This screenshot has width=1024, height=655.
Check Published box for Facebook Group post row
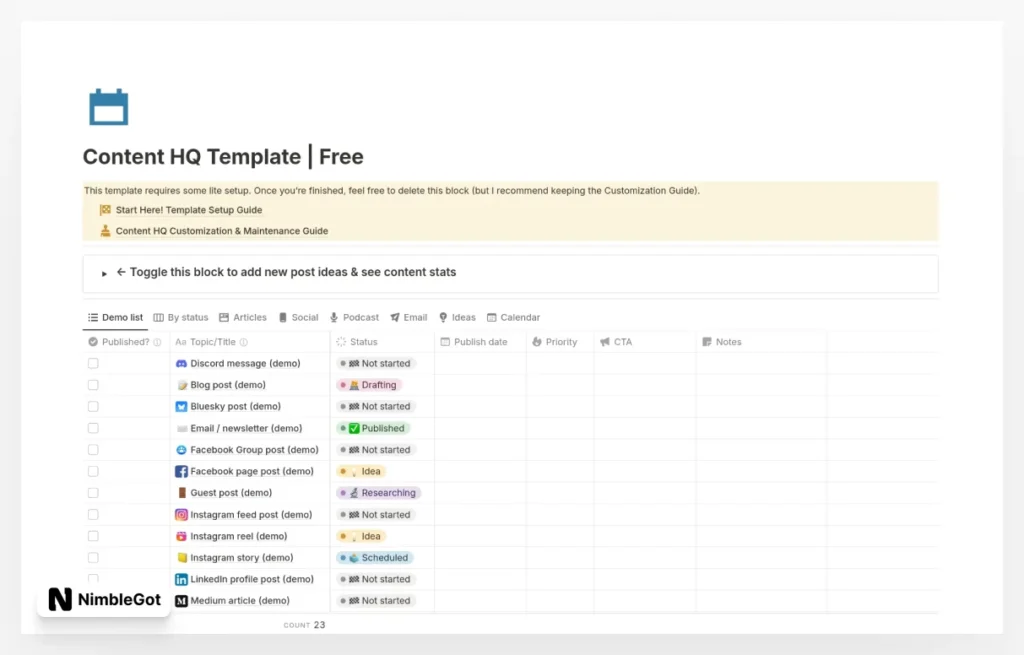click(x=93, y=450)
